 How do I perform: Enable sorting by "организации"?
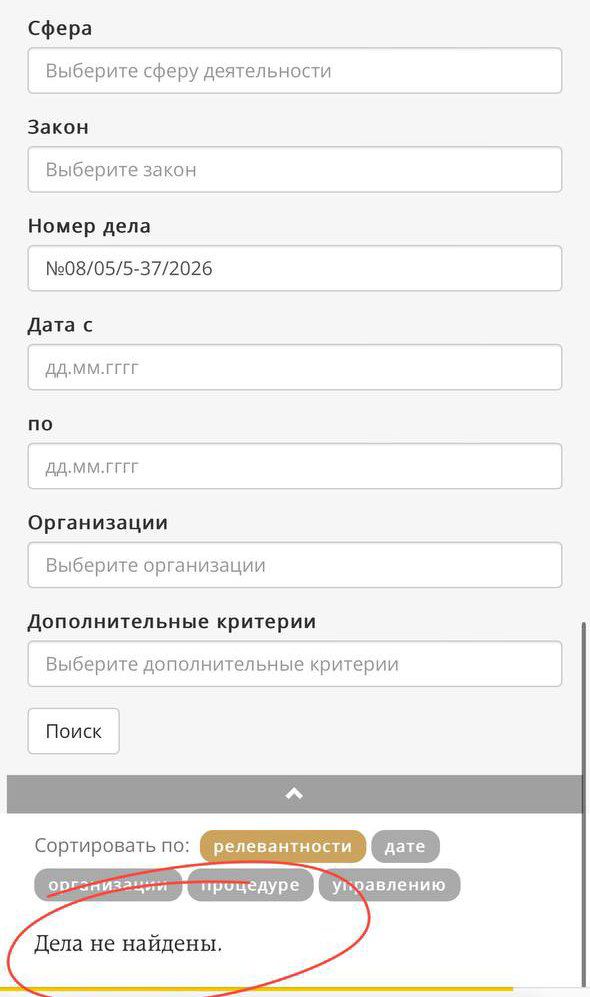pyautogui.click(x=109, y=884)
